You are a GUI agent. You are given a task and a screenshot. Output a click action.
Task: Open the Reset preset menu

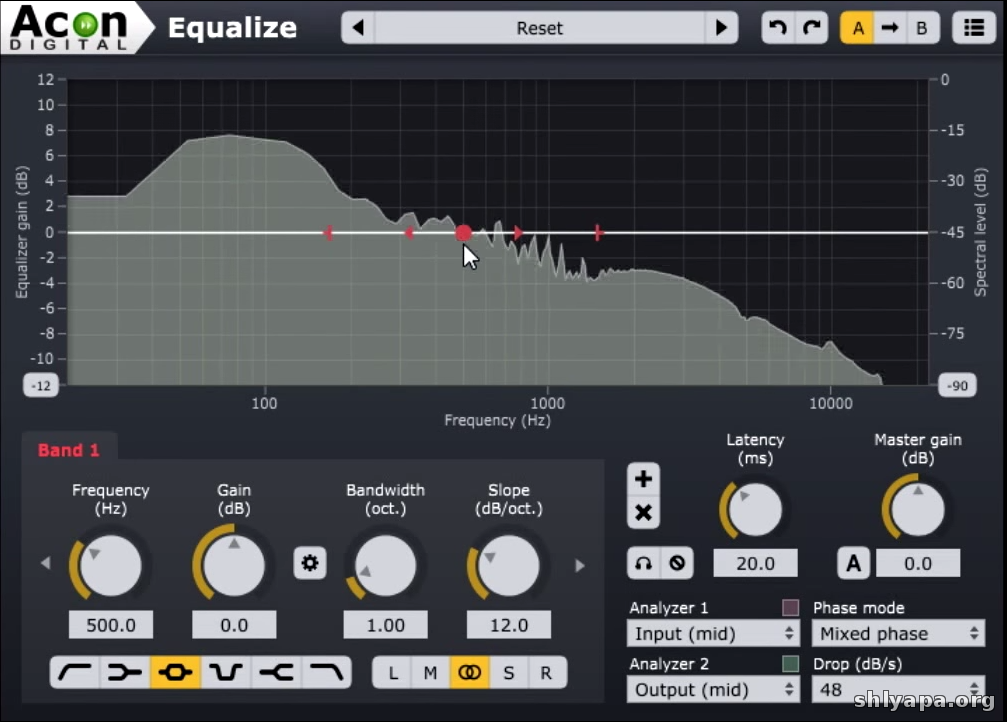tap(539, 28)
